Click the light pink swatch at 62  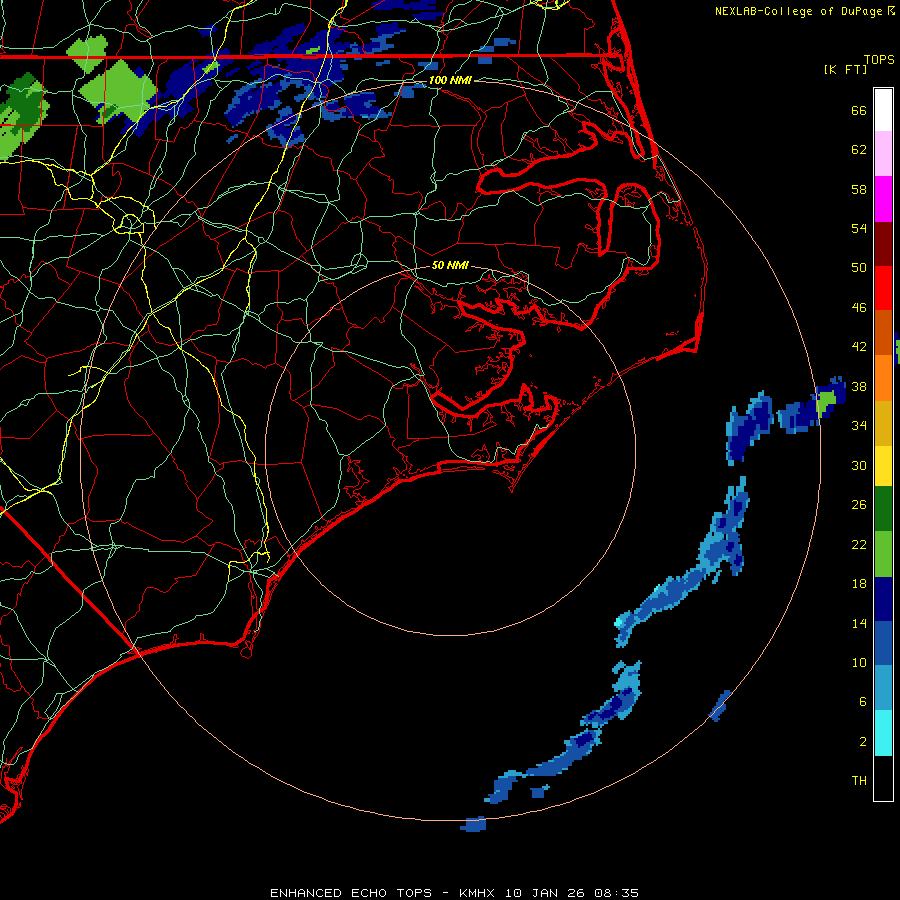[x=883, y=153]
